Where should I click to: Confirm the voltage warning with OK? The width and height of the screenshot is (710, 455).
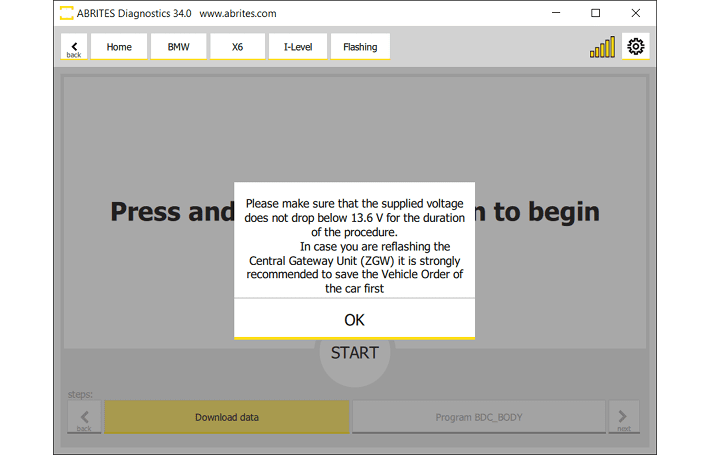(354, 320)
